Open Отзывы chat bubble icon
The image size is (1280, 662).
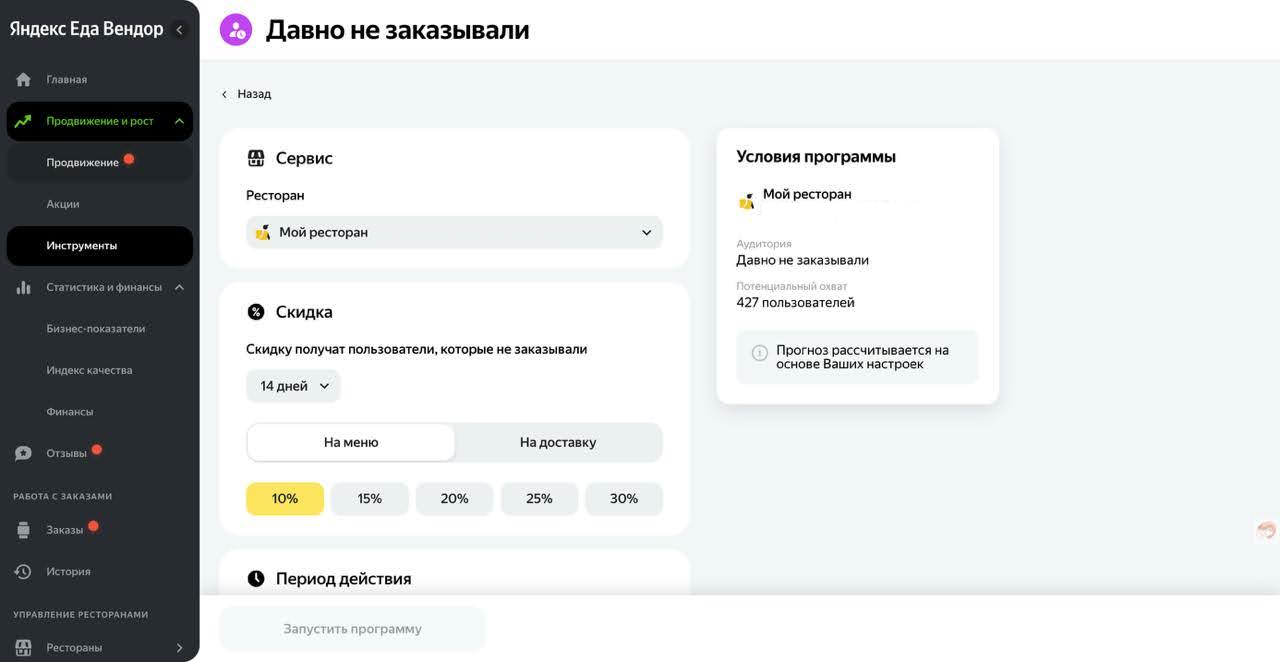(x=23, y=453)
